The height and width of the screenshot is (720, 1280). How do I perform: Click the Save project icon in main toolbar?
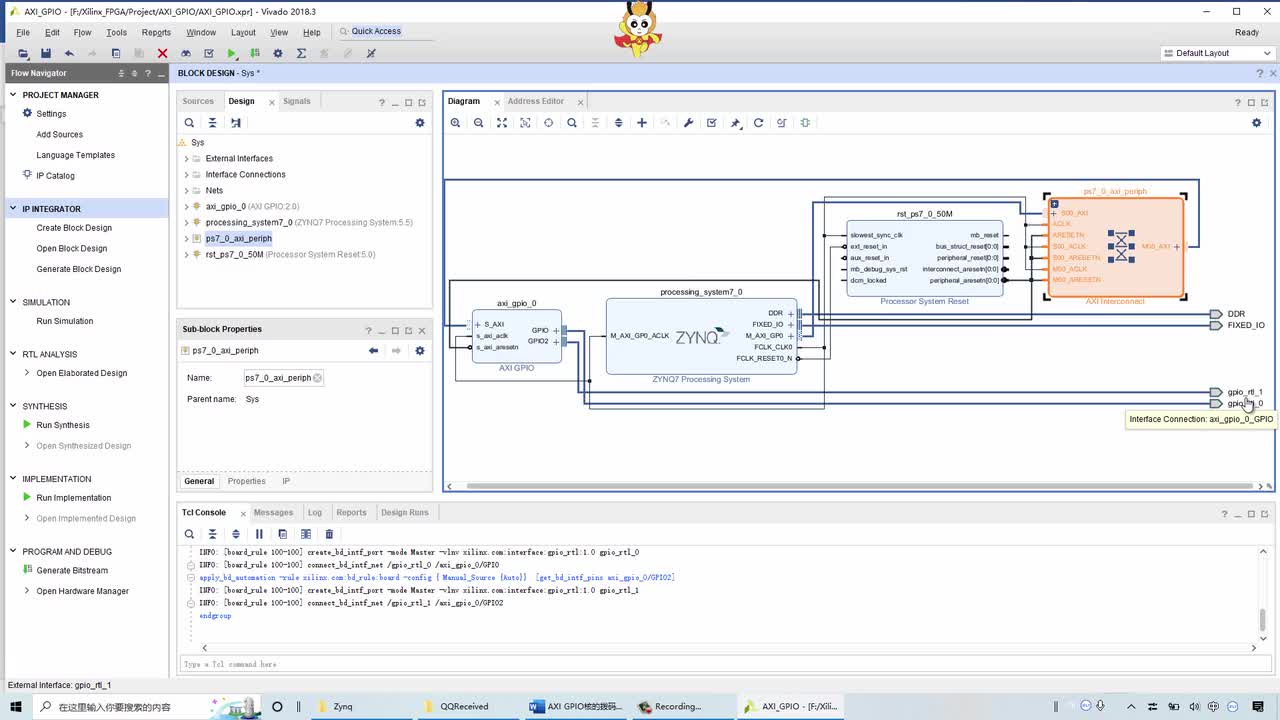[45, 53]
